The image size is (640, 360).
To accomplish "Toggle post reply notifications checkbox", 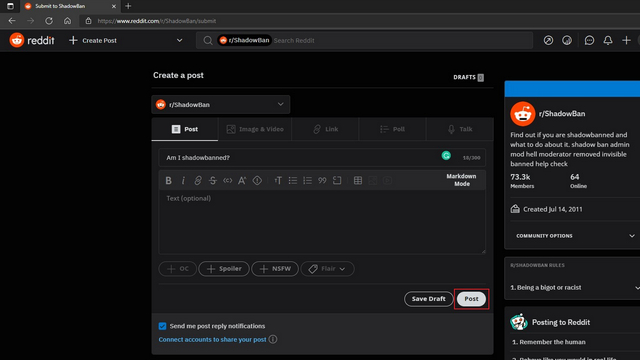I will (x=162, y=326).
